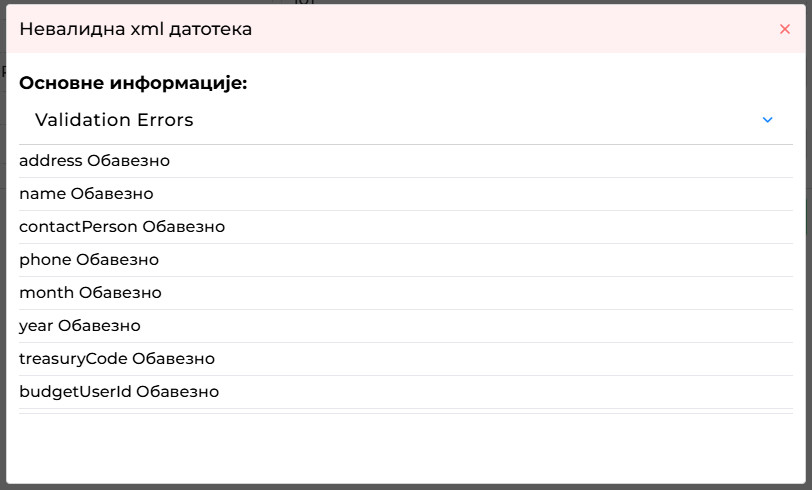Screen dimensions: 812x490
Task: Click the empty white area below the error list
Action: pyautogui.click(x=406, y=448)
